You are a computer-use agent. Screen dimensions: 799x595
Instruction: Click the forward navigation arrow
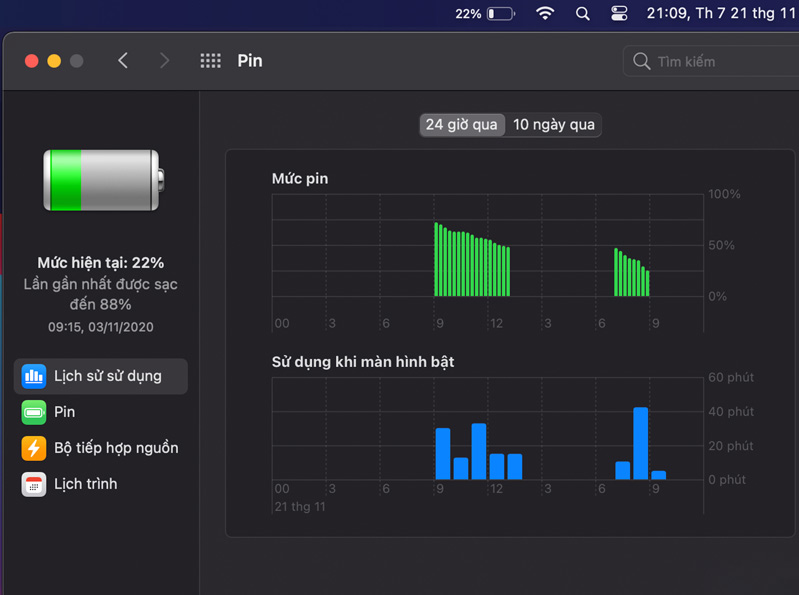[164, 61]
